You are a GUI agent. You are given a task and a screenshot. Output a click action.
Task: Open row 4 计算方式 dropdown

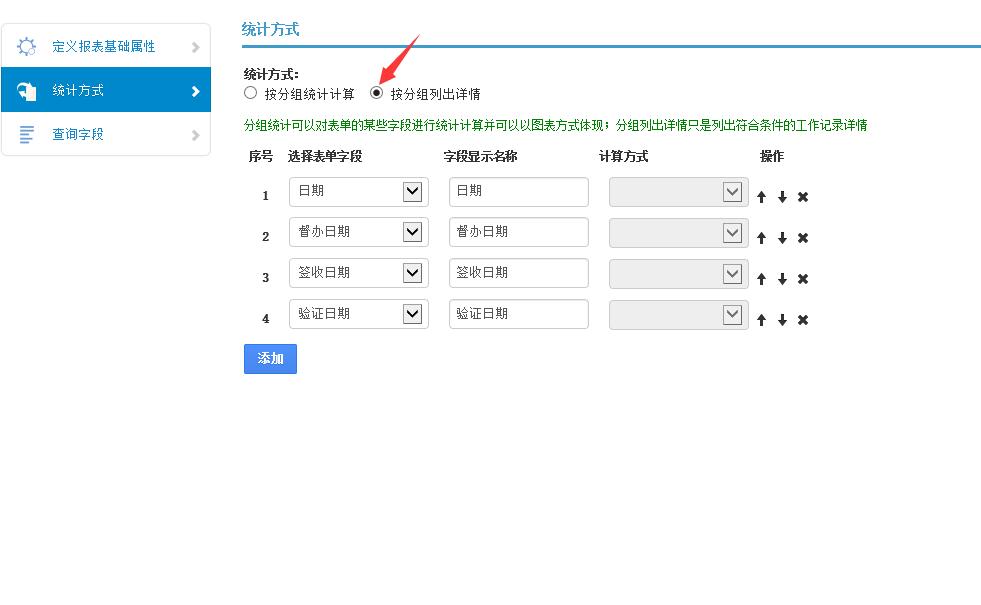[x=679, y=315]
